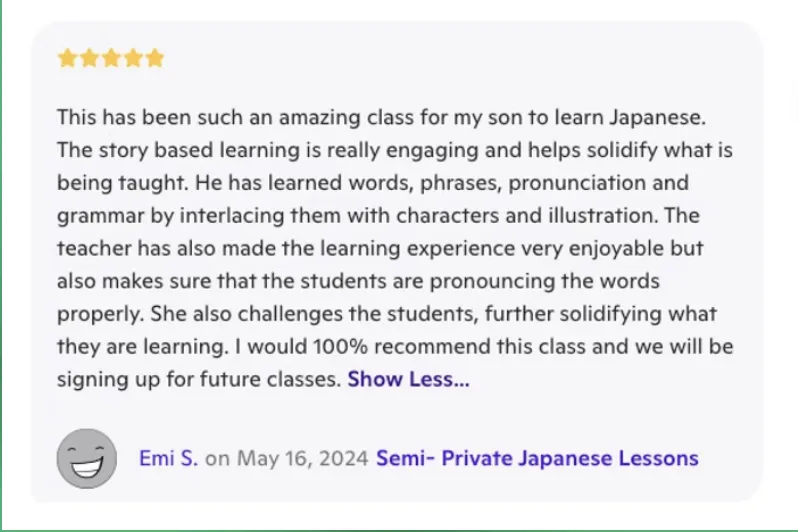The width and height of the screenshot is (798, 532).
Task: Click the word "enjoyable" in the review
Action: 592,248
